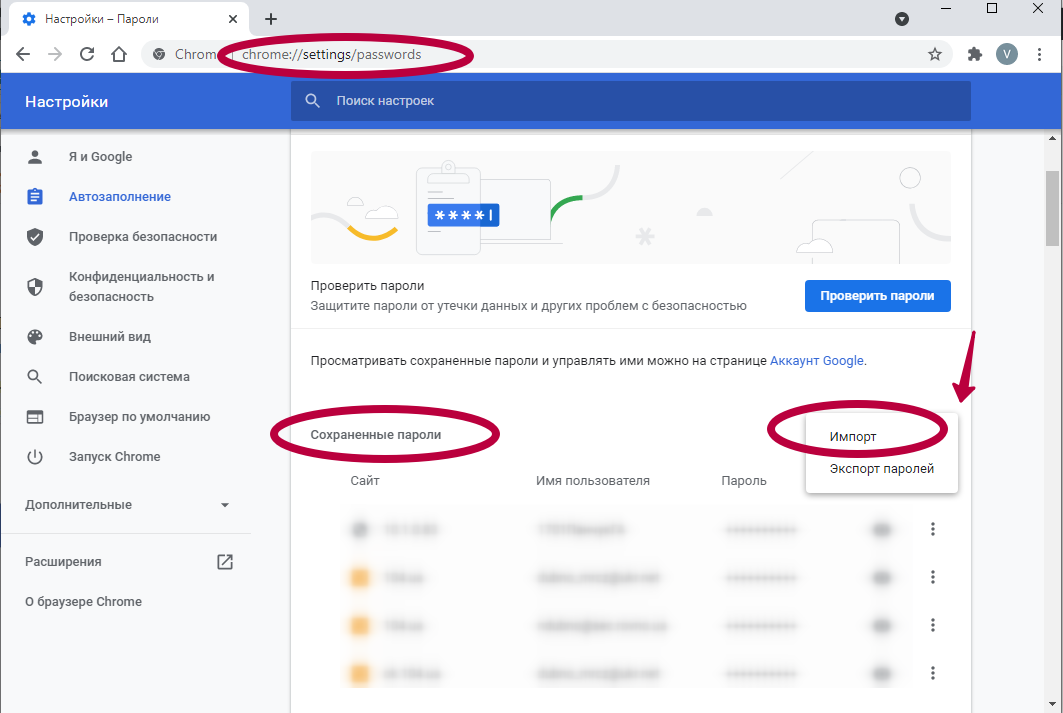Toggle password visibility in the third row
Image resolution: width=1063 pixels, height=713 pixels.
point(881,625)
